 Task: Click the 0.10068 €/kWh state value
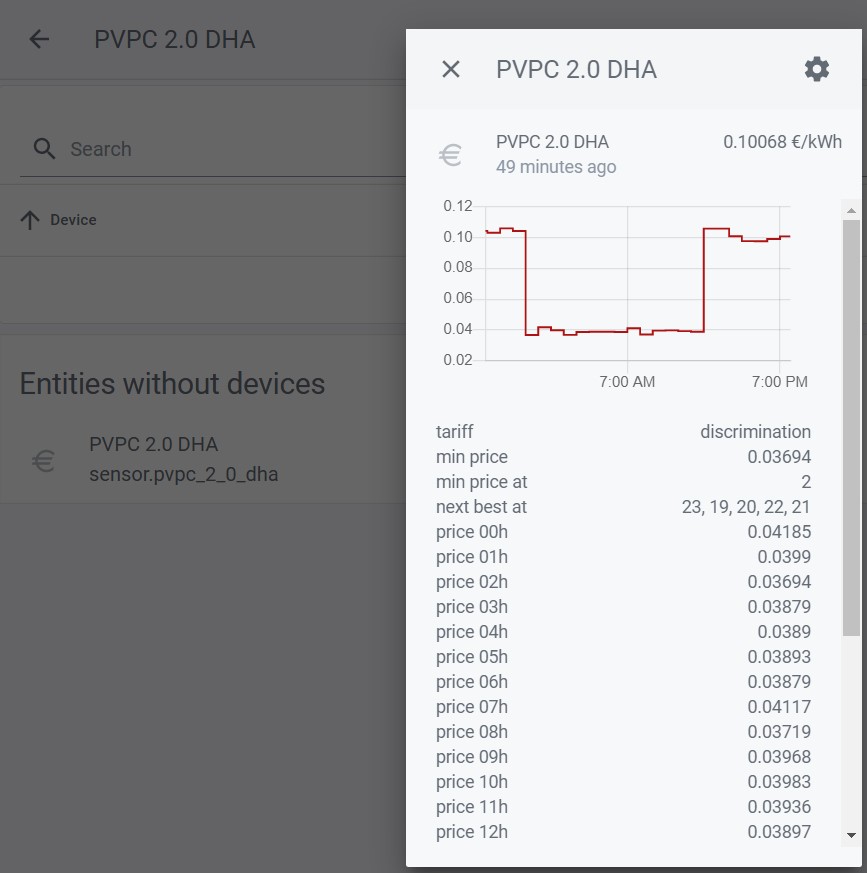point(782,142)
